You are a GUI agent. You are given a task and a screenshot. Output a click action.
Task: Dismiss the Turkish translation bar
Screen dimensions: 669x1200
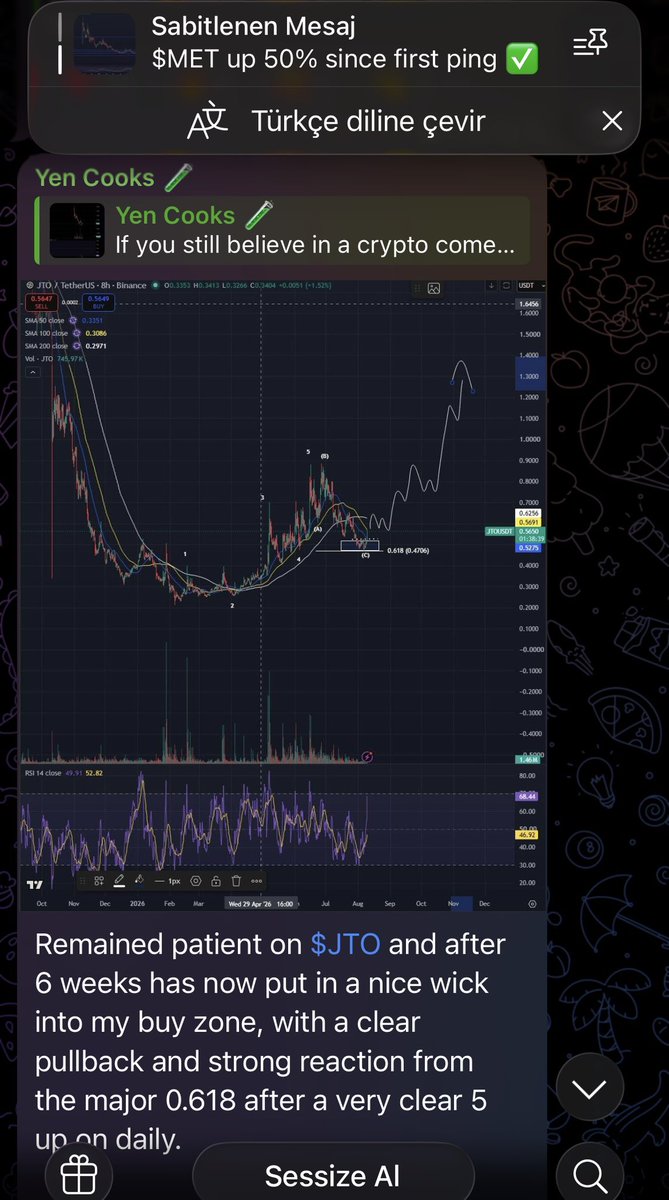(611, 122)
